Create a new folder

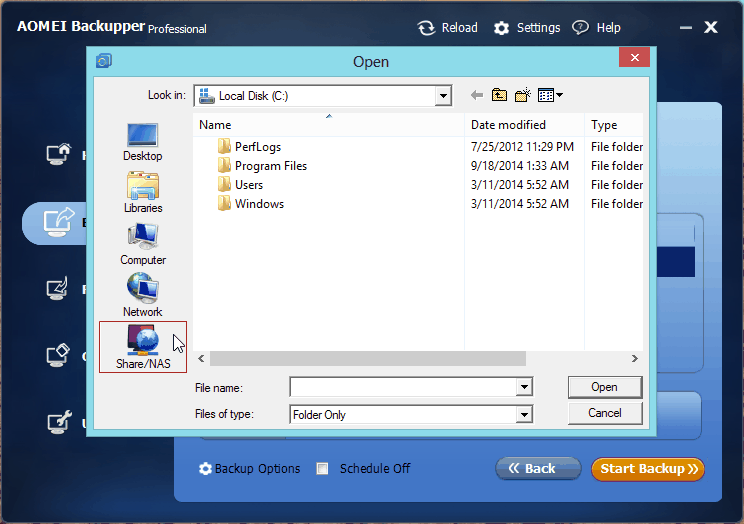coord(522,95)
